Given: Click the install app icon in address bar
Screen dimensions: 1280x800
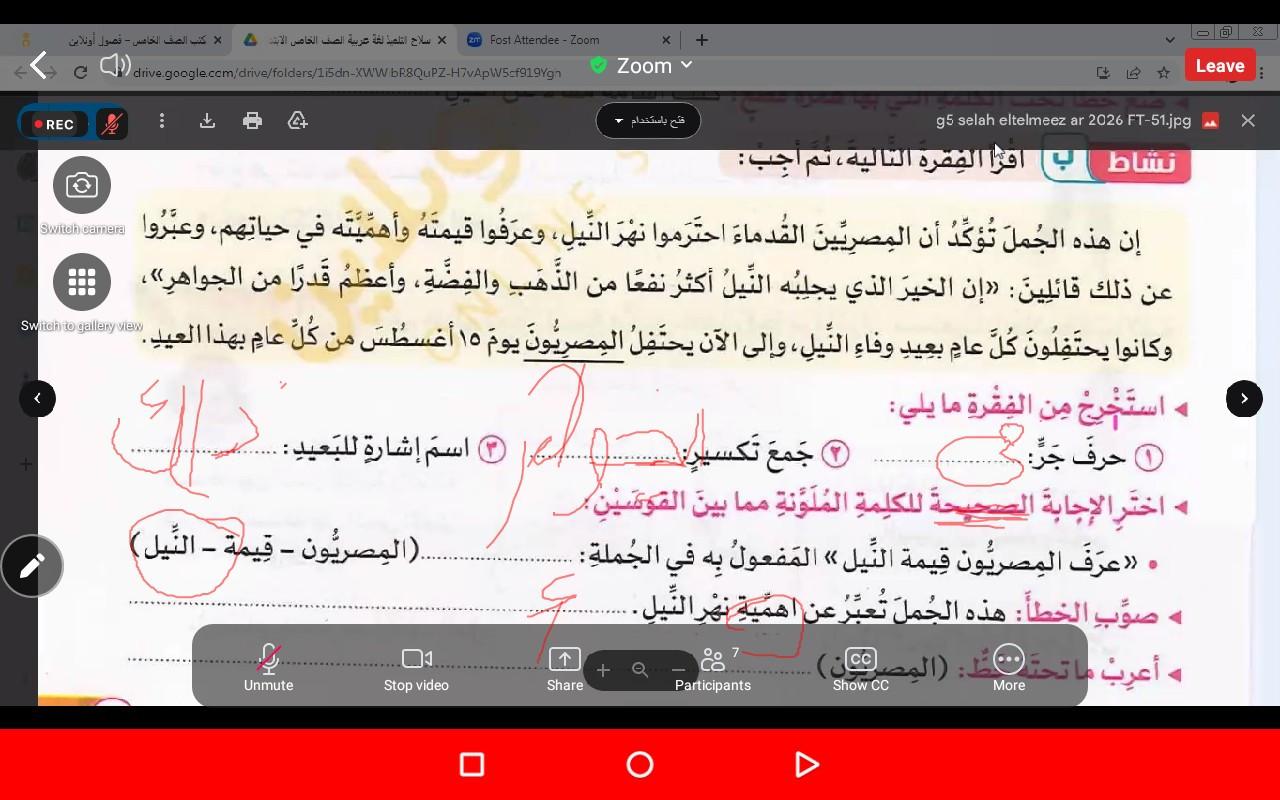Looking at the screenshot, I should (x=1103, y=72).
